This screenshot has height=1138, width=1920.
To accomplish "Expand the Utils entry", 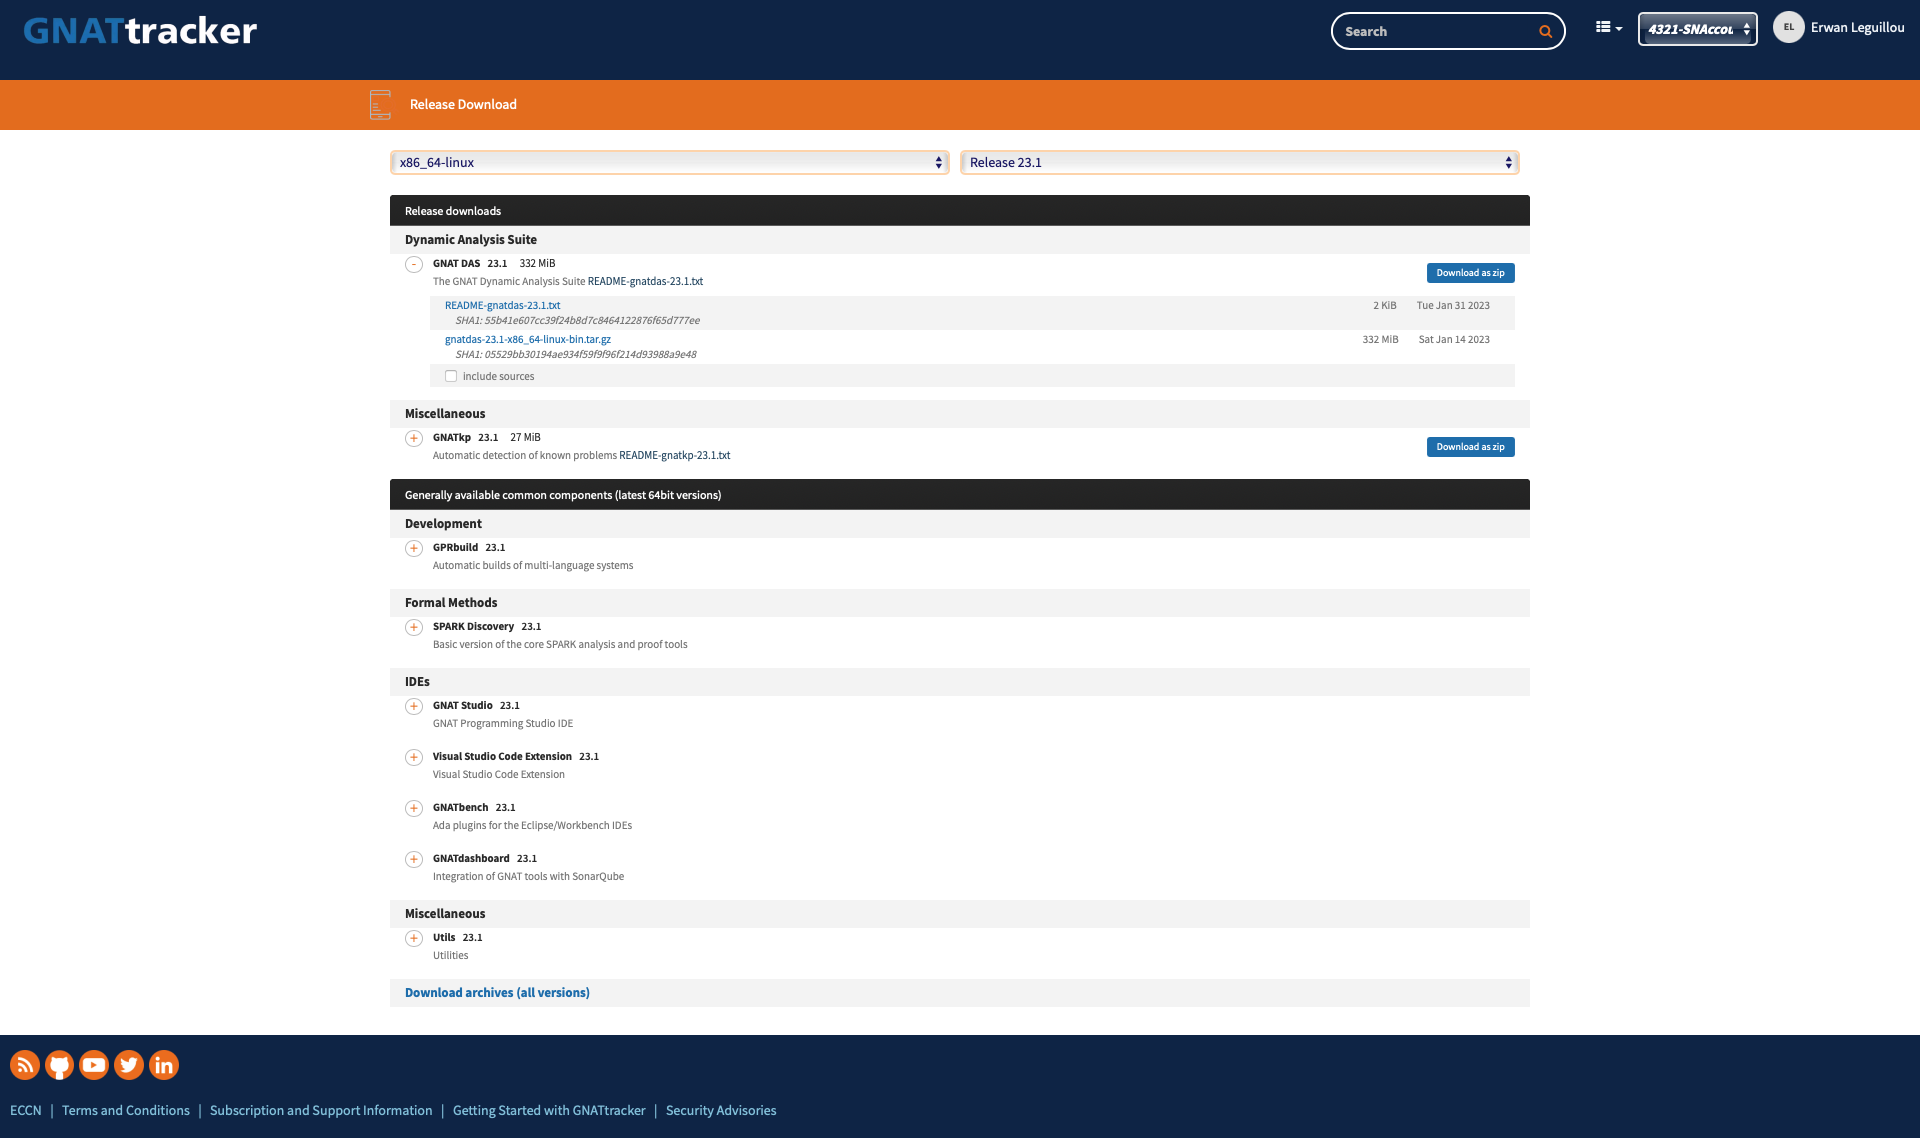I will coord(414,938).
